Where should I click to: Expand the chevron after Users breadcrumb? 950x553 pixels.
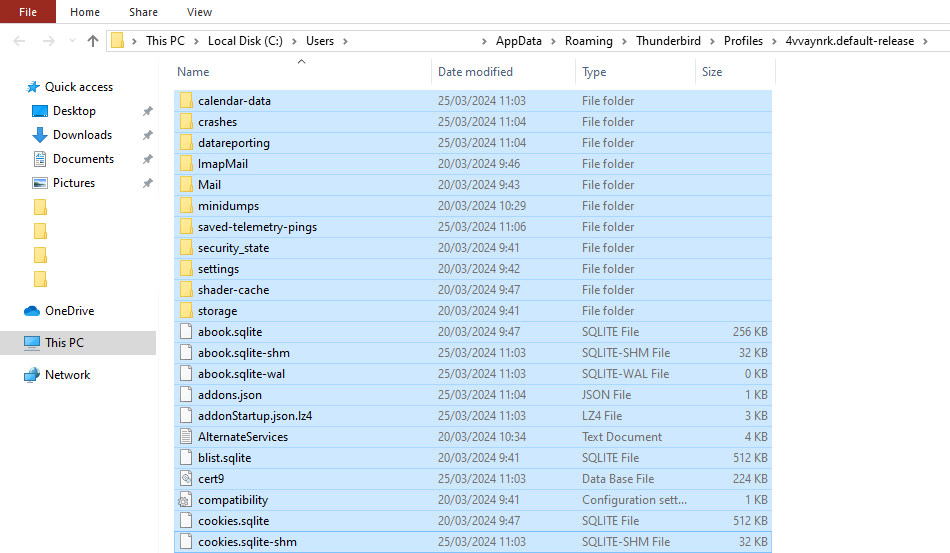(345, 41)
